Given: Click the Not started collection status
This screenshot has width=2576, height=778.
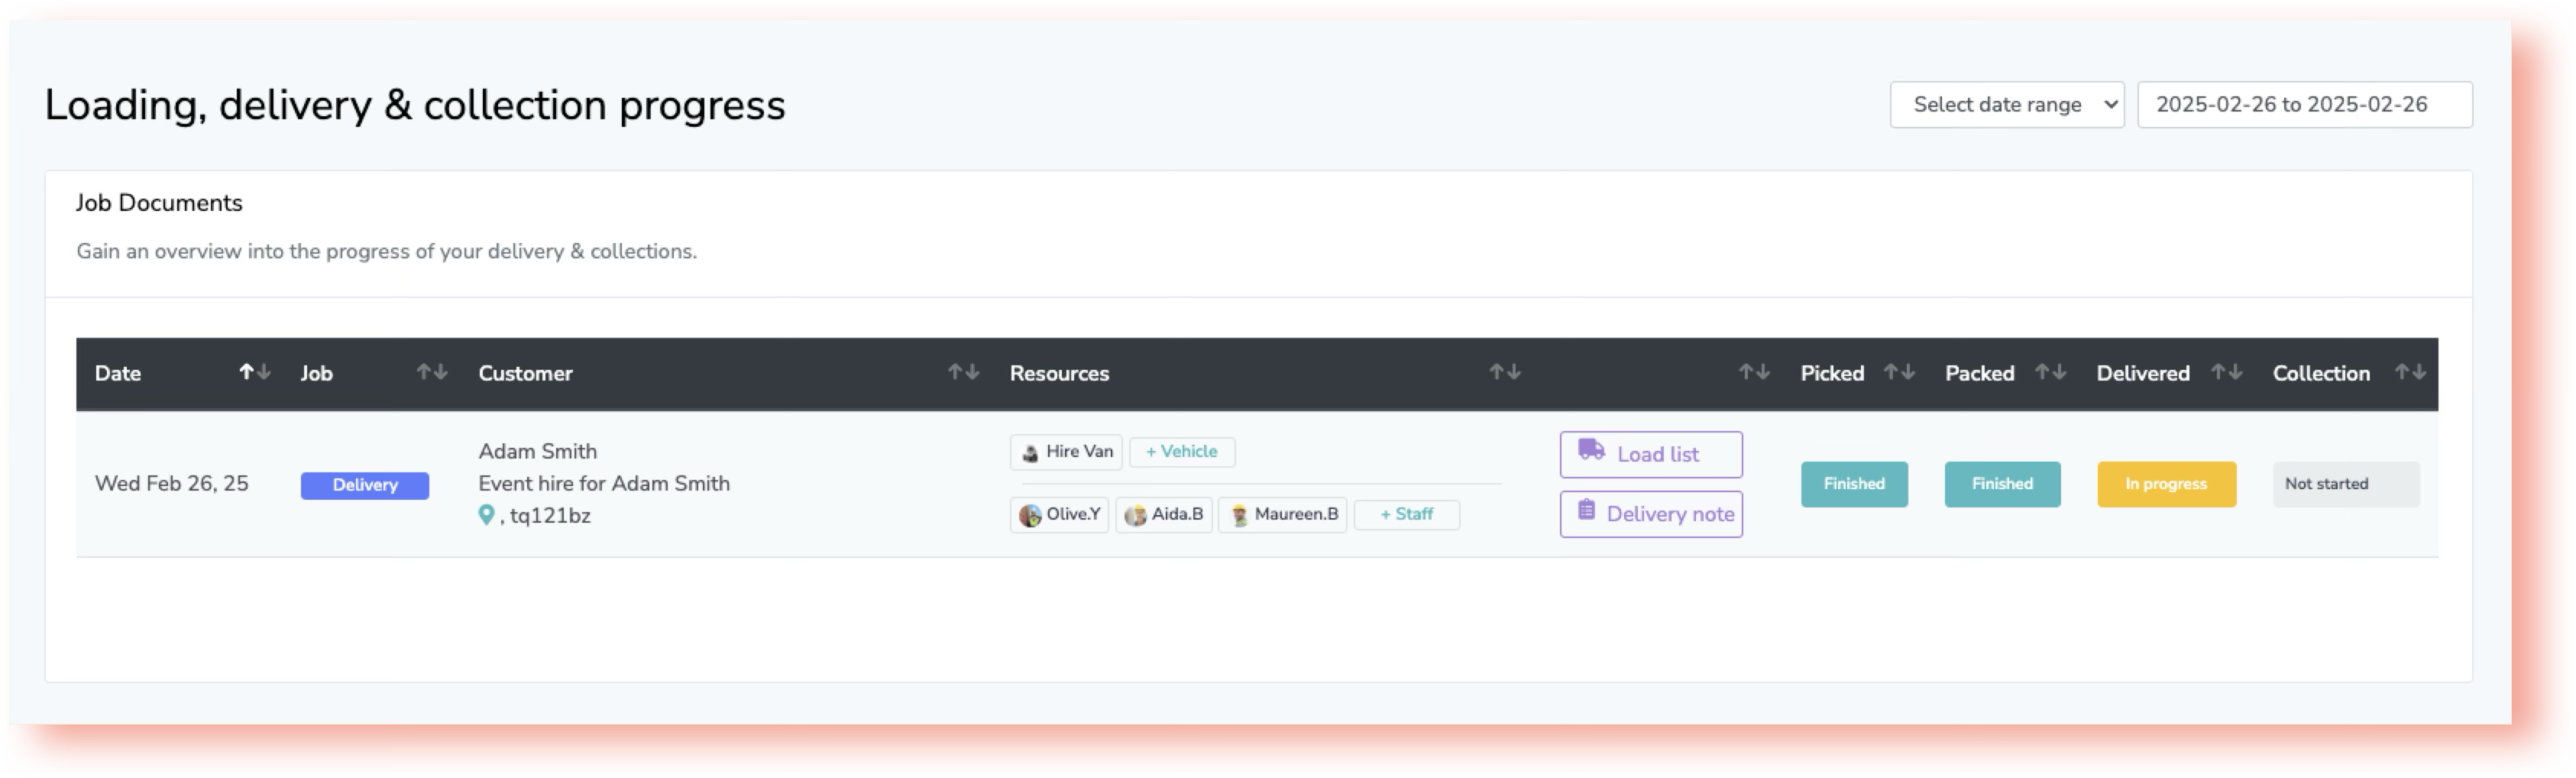Looking at the screenshot, I should (x=2346, y=484).
